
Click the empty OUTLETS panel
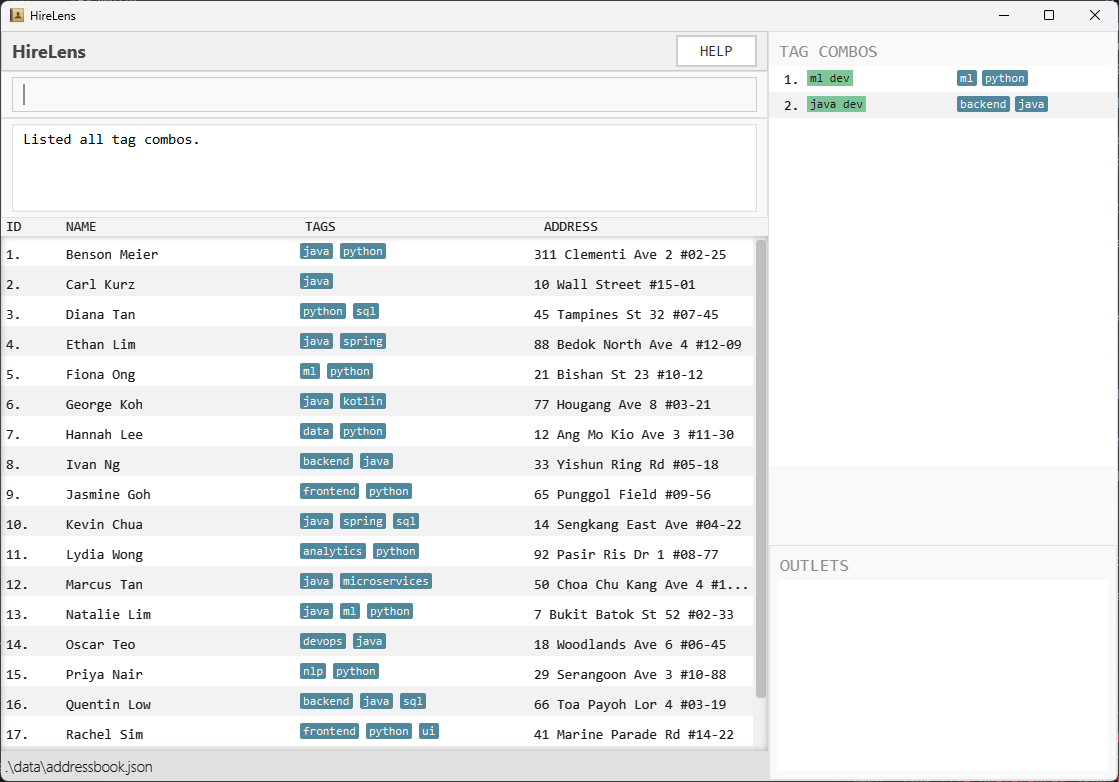(944, 675)
